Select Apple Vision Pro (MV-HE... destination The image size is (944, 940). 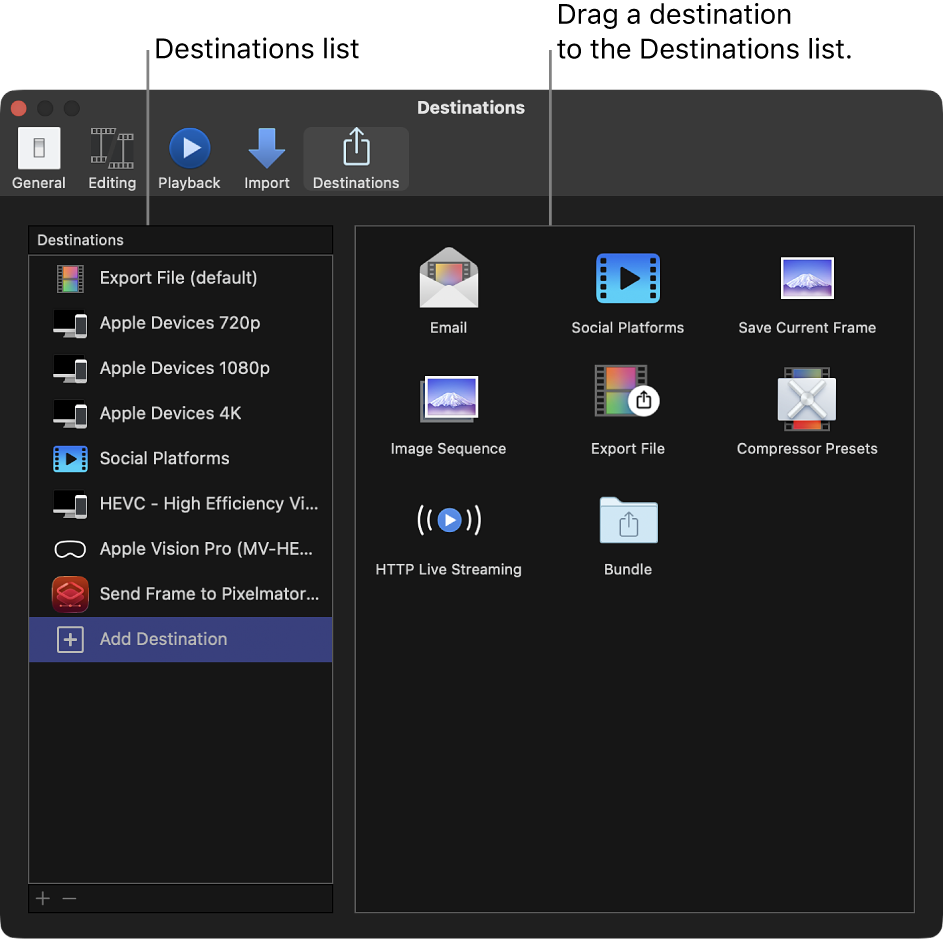click(181, 549)
